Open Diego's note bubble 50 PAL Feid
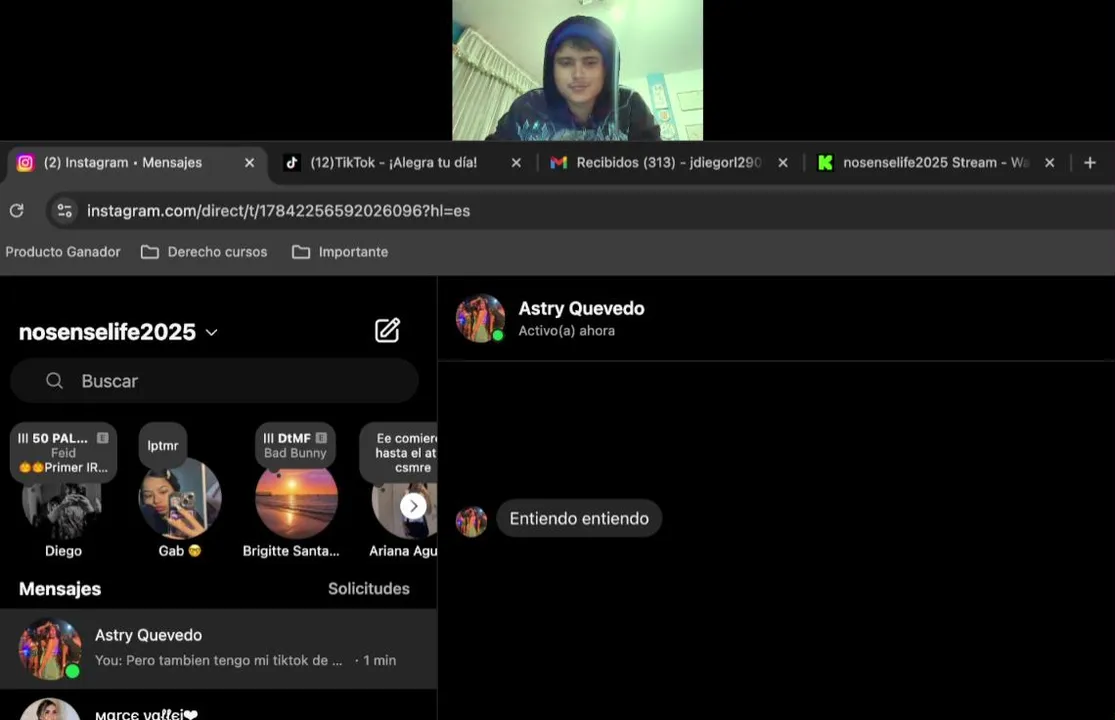The width and height of the screenshot is (1115, 720). click(63, 453)
